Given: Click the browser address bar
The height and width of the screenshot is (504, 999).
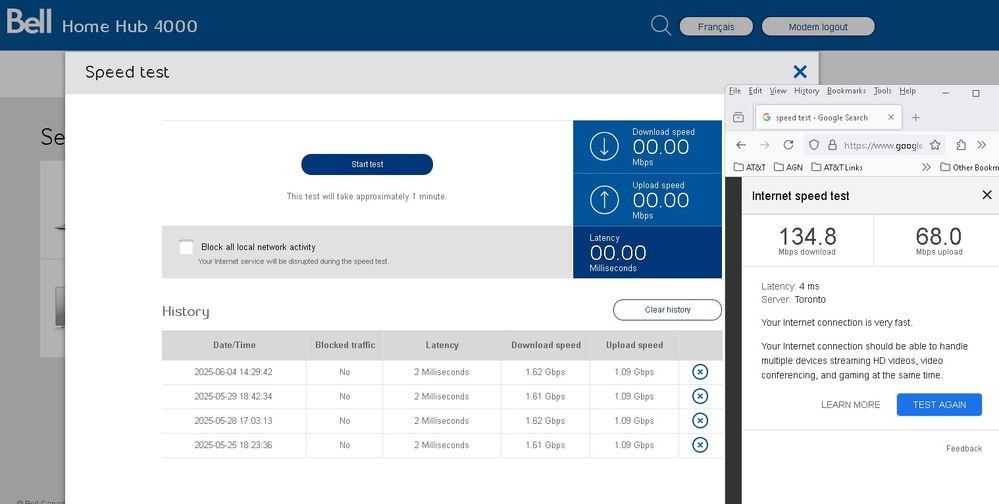Looking at the screenshot, I should pyautogui.click(x=880, y=145).
